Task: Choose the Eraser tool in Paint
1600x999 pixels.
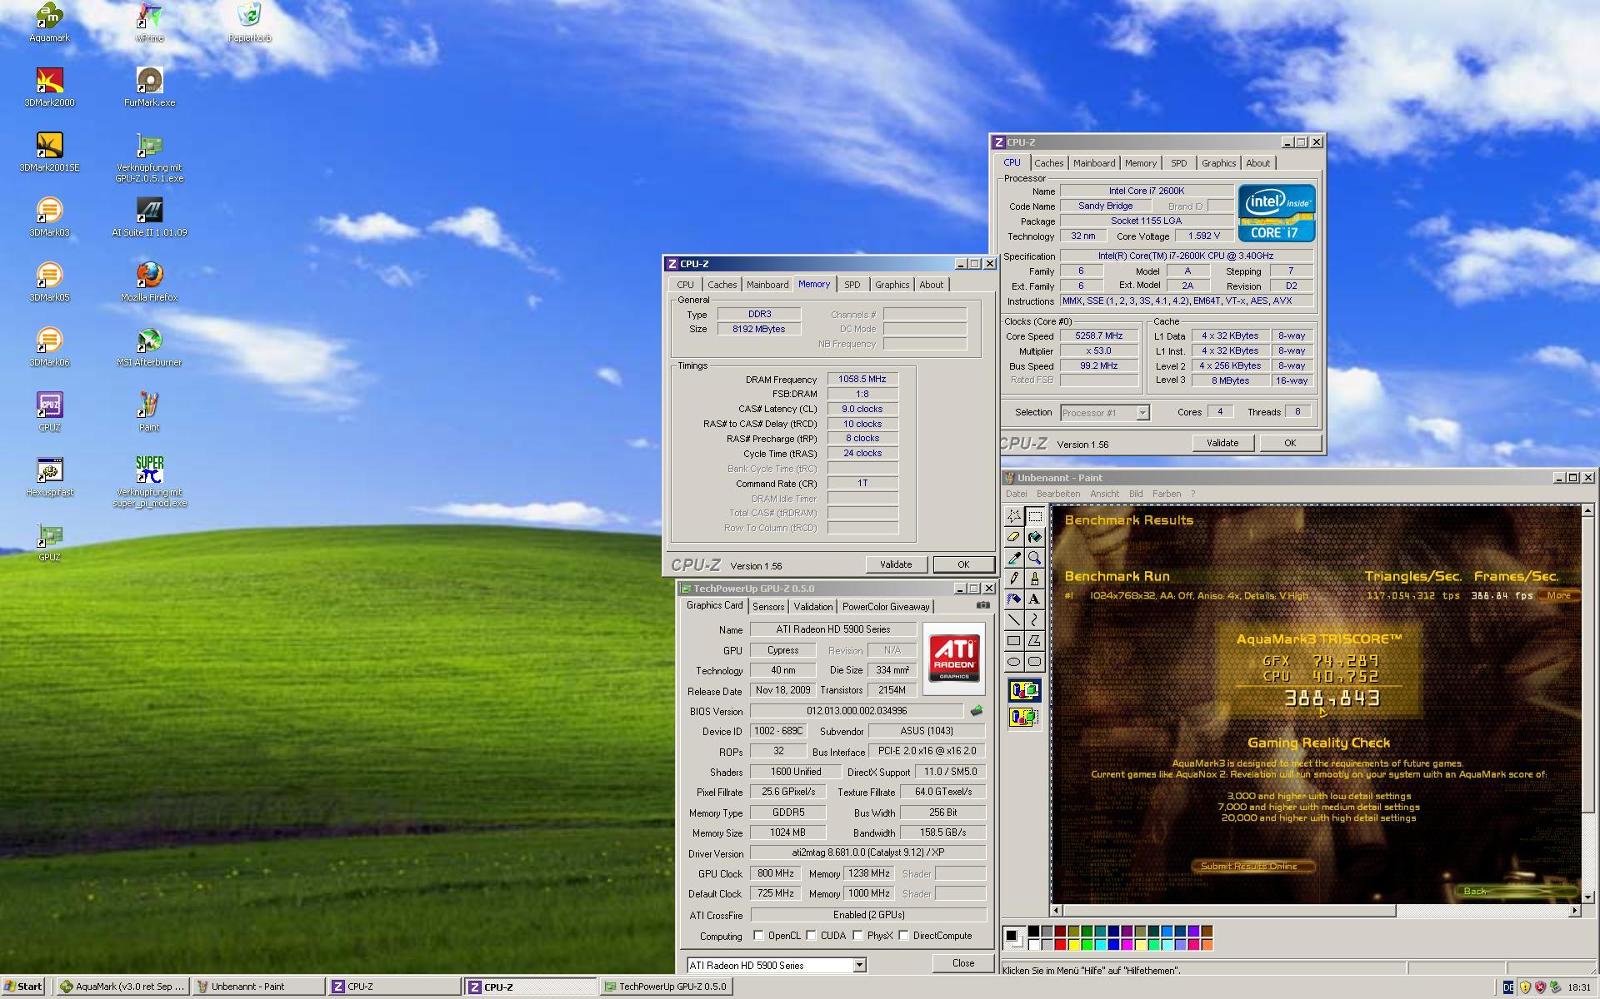Action: tap(1013, 537)
